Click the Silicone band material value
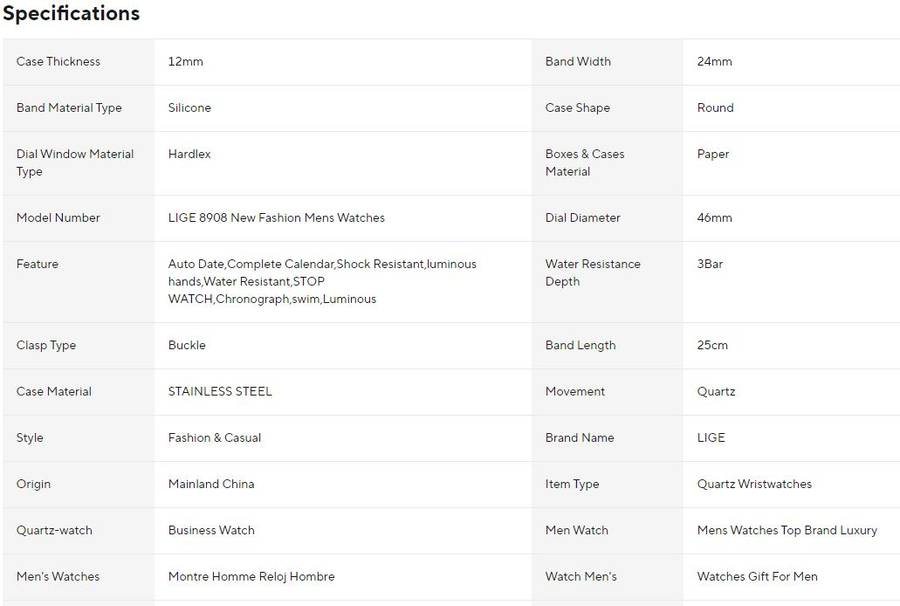The width and height of the screenshot is (900, 606). (189, 108)
